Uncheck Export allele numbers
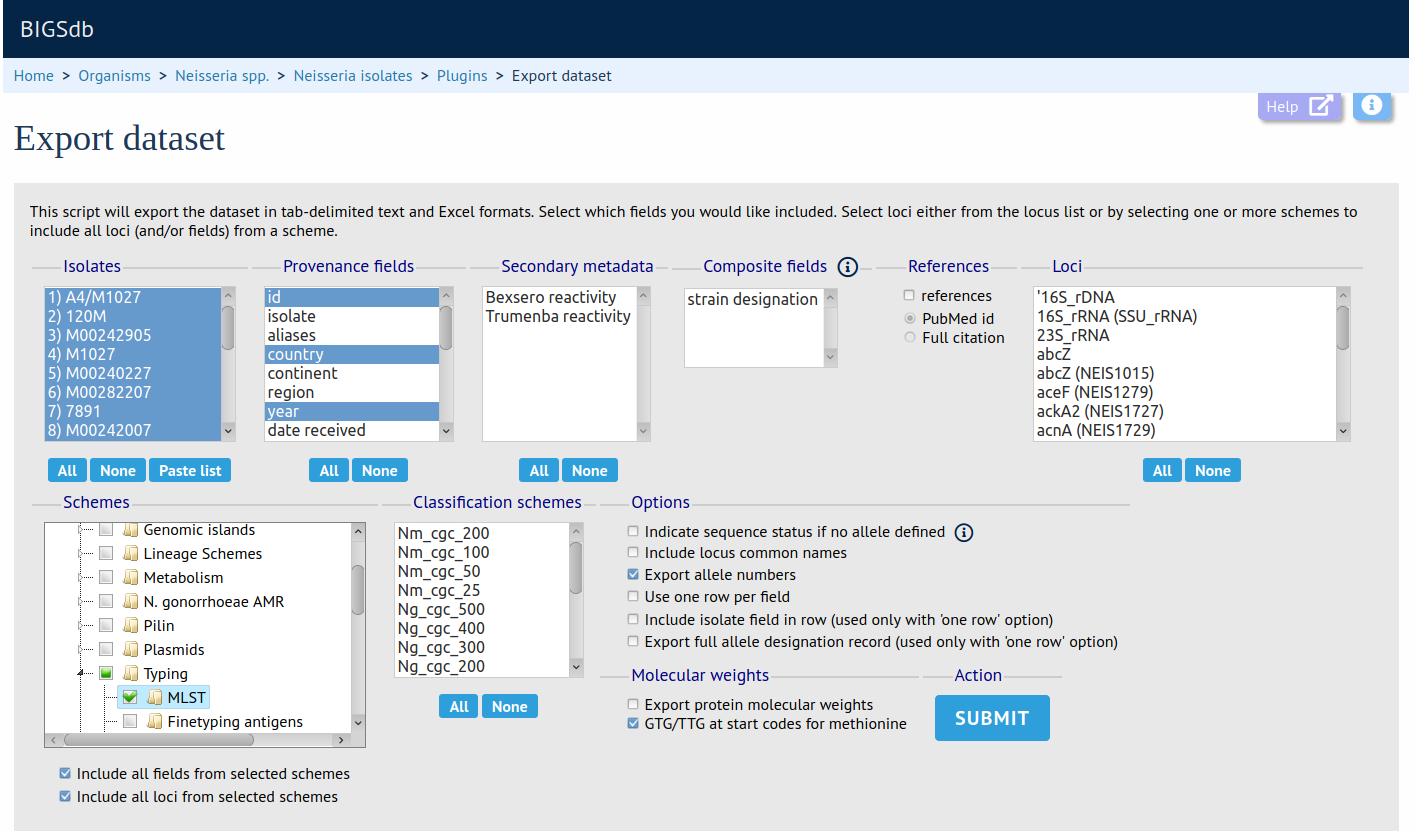 point(633,575)
